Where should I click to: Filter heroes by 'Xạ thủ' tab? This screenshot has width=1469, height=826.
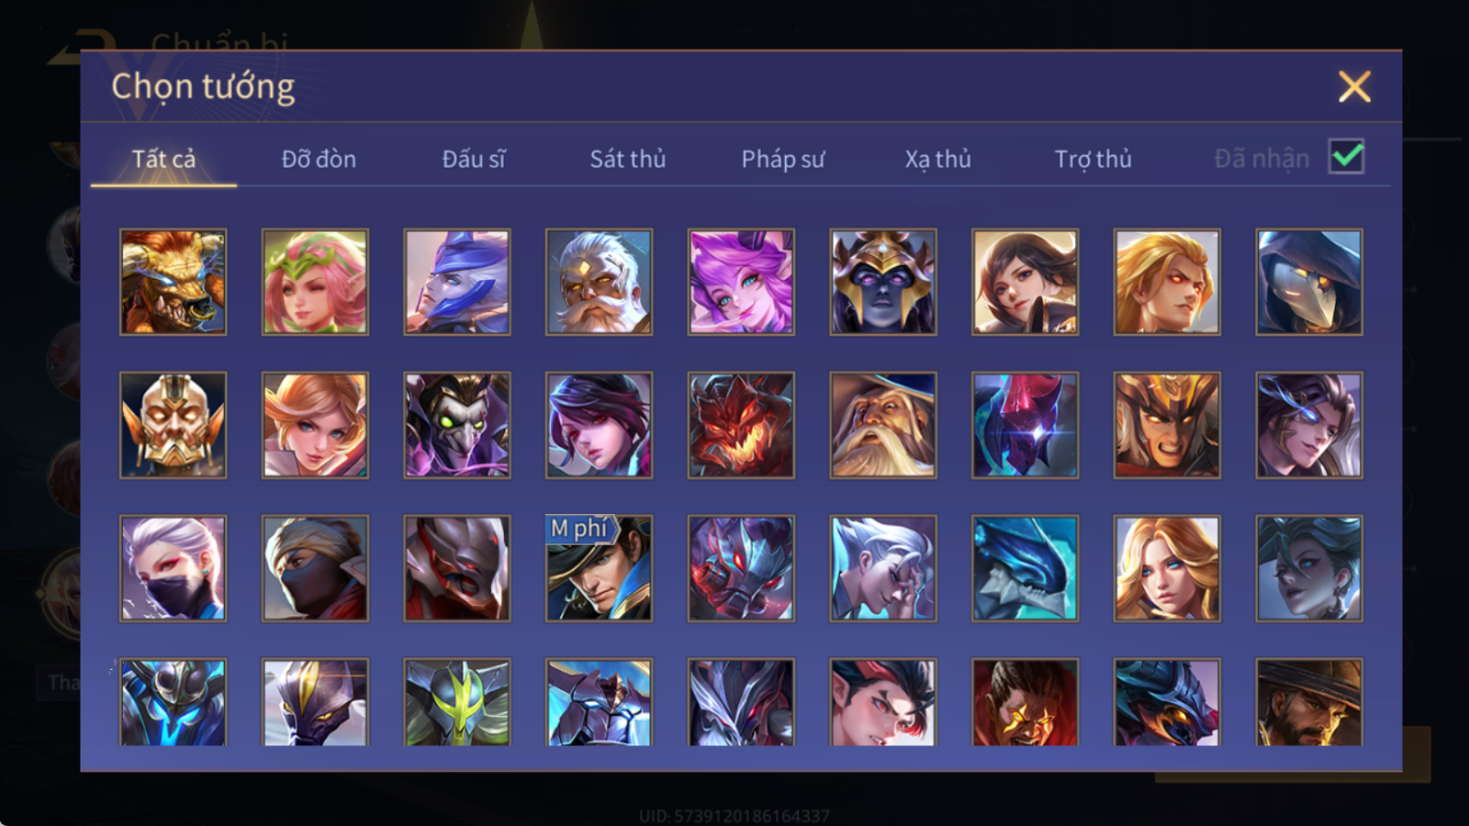coord(938,159)
